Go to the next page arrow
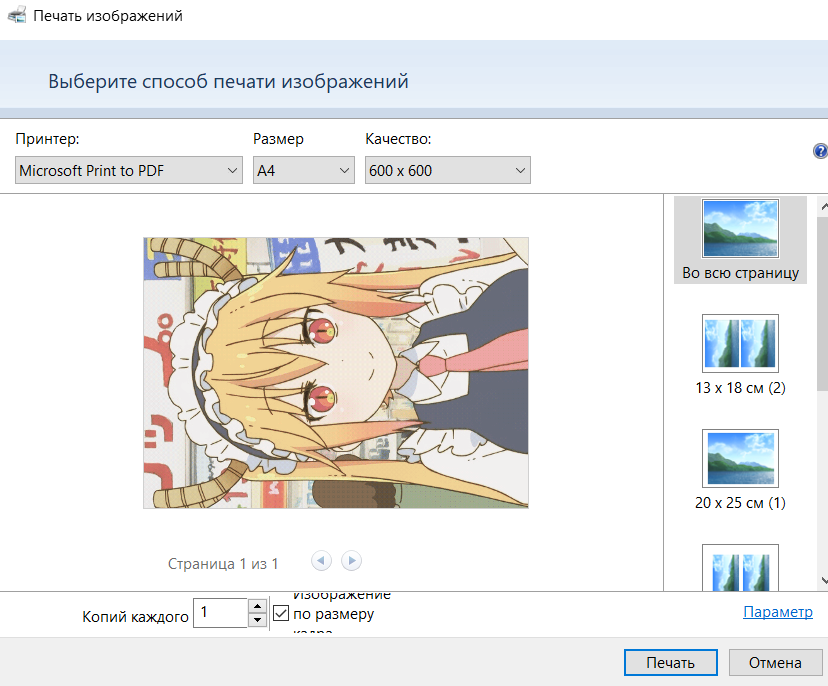The height and width of the screenshot is (686, 828). 351,561
